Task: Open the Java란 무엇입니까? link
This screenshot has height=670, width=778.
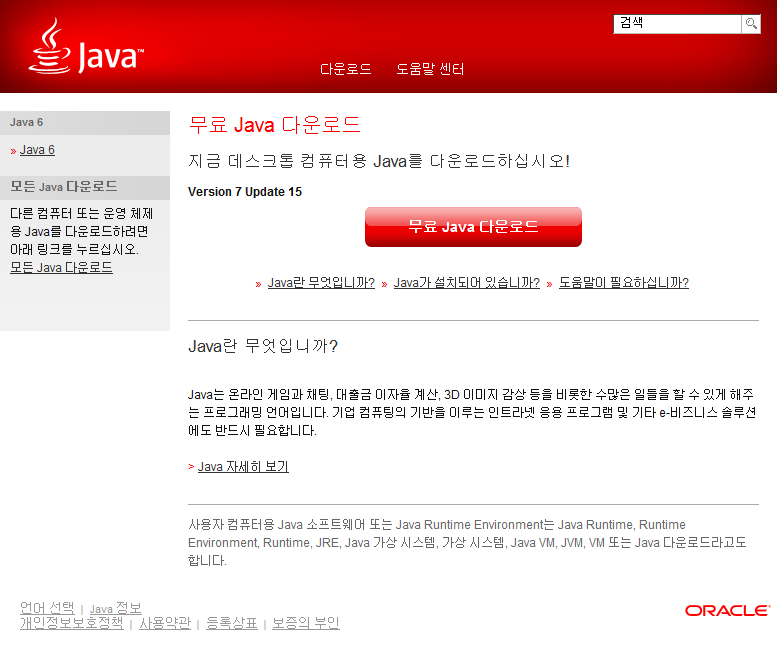Action: pyautogui.click(x=321, y=283)
